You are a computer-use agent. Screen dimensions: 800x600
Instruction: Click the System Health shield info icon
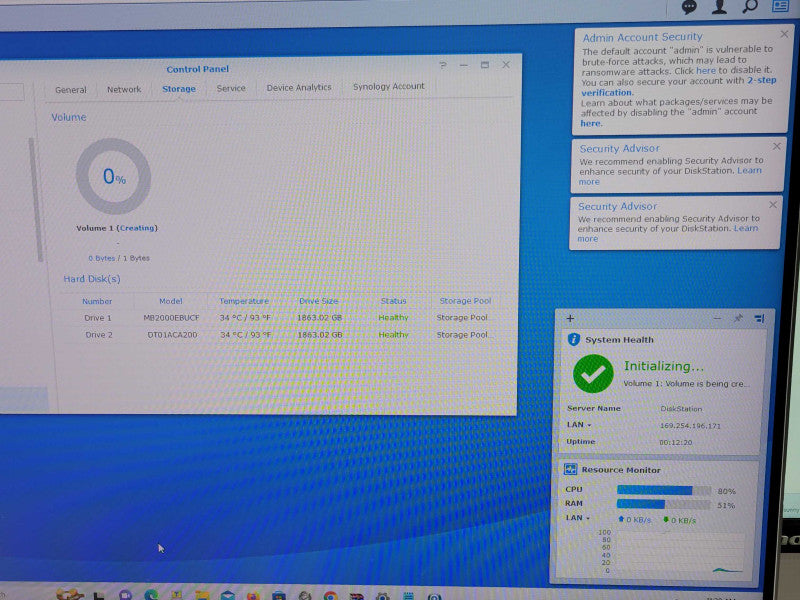tap(573, 339)
